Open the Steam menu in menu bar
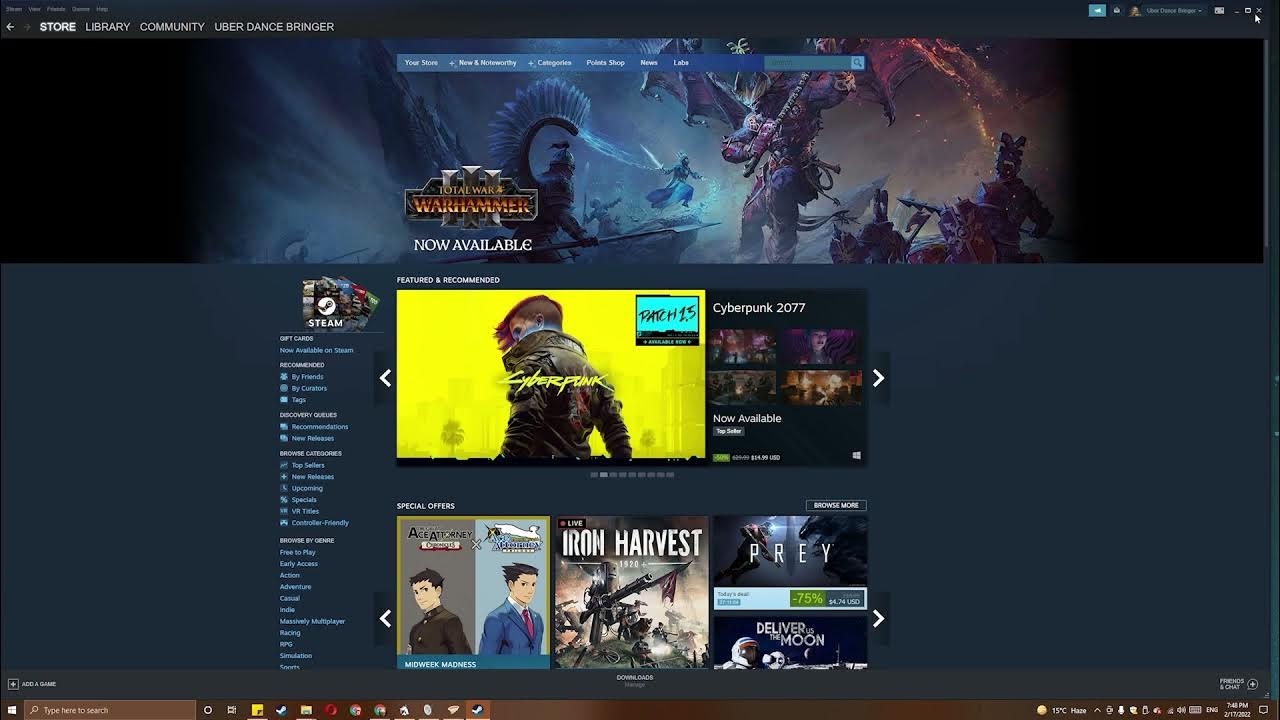The width and height of the screenshot is (1280, 720). (14, 9)
